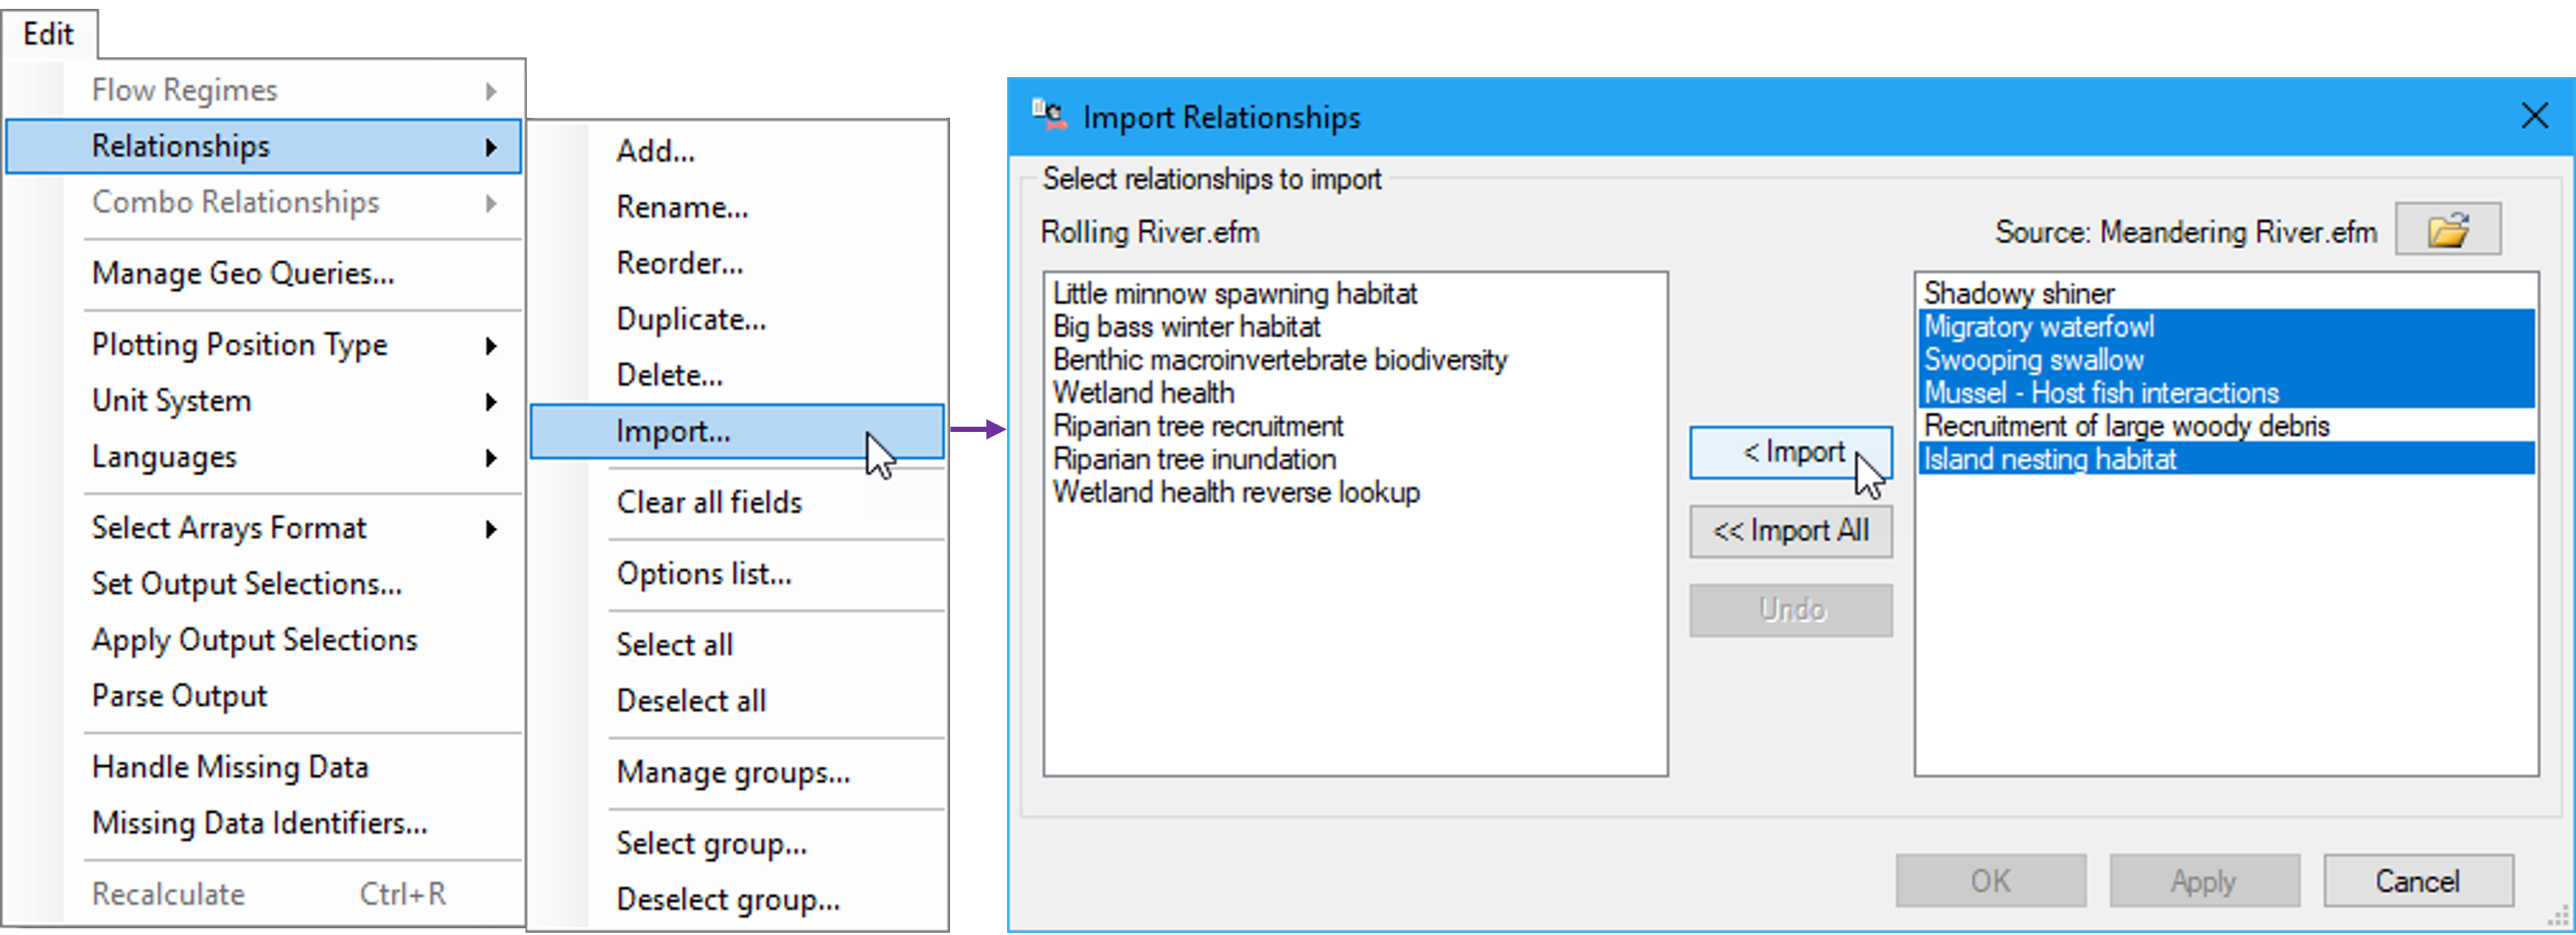Select the Add... menu entry
The image size is (2576, 935).
[x=655, y=150]
